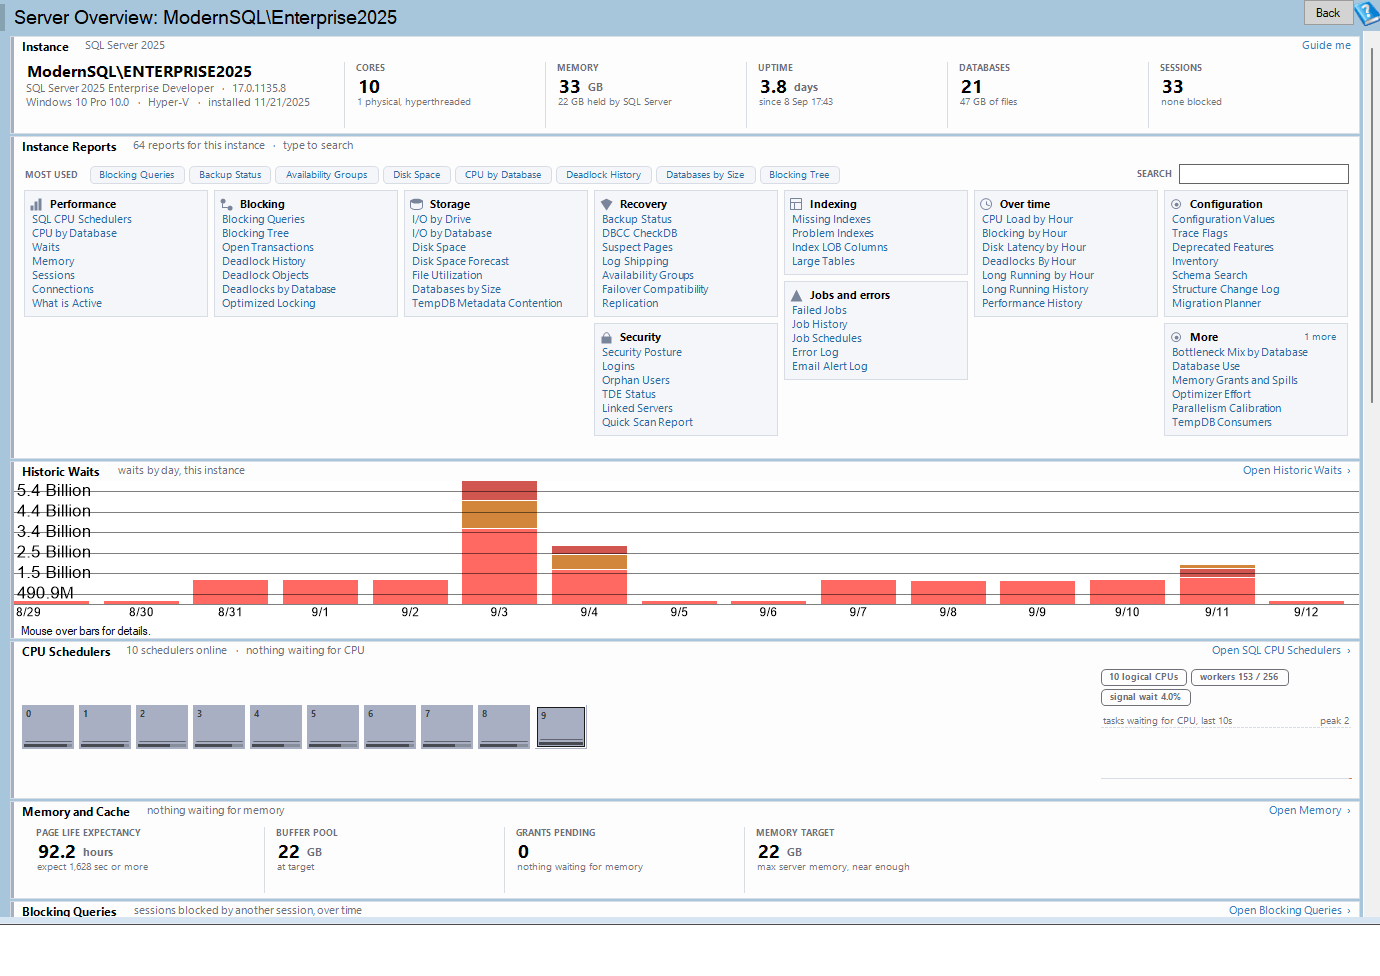
Task: Select the CPU by Database most-used pill
Action: [x=503, y=175]
